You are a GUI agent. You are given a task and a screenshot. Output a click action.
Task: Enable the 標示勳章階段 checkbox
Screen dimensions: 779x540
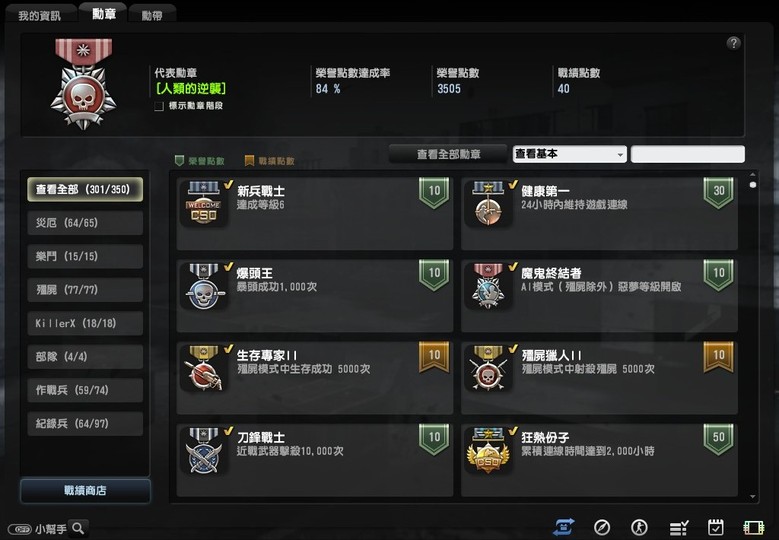point(159,106)
